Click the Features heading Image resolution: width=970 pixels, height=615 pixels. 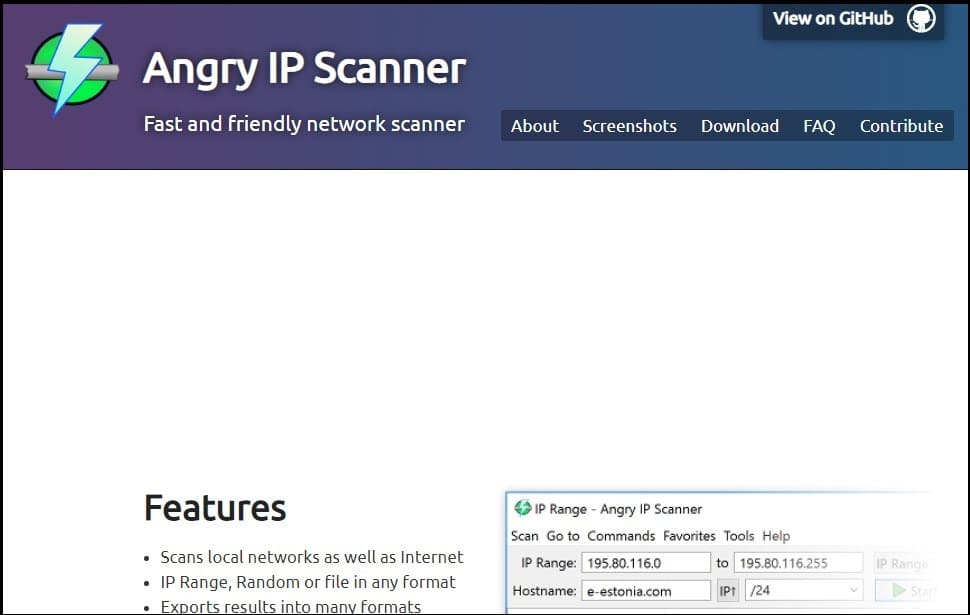215,508
